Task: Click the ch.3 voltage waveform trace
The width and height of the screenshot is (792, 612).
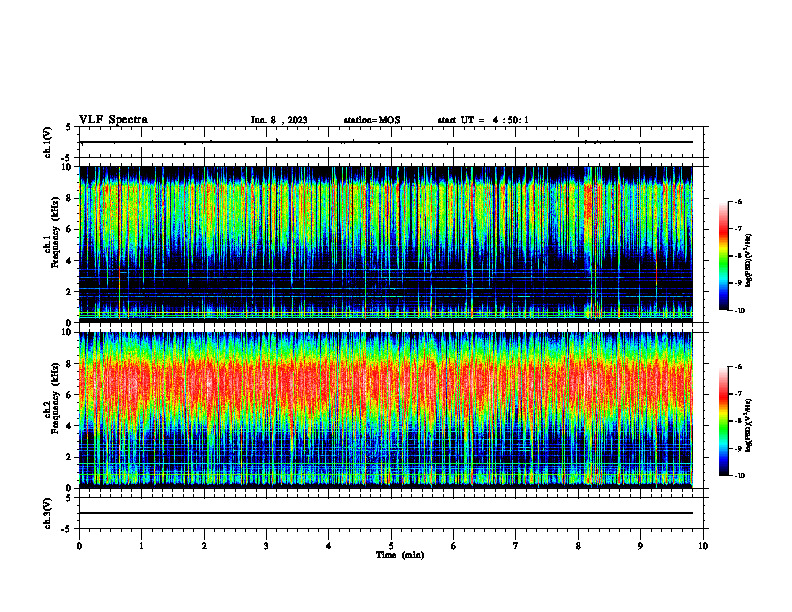Action: tap(386, 513)
